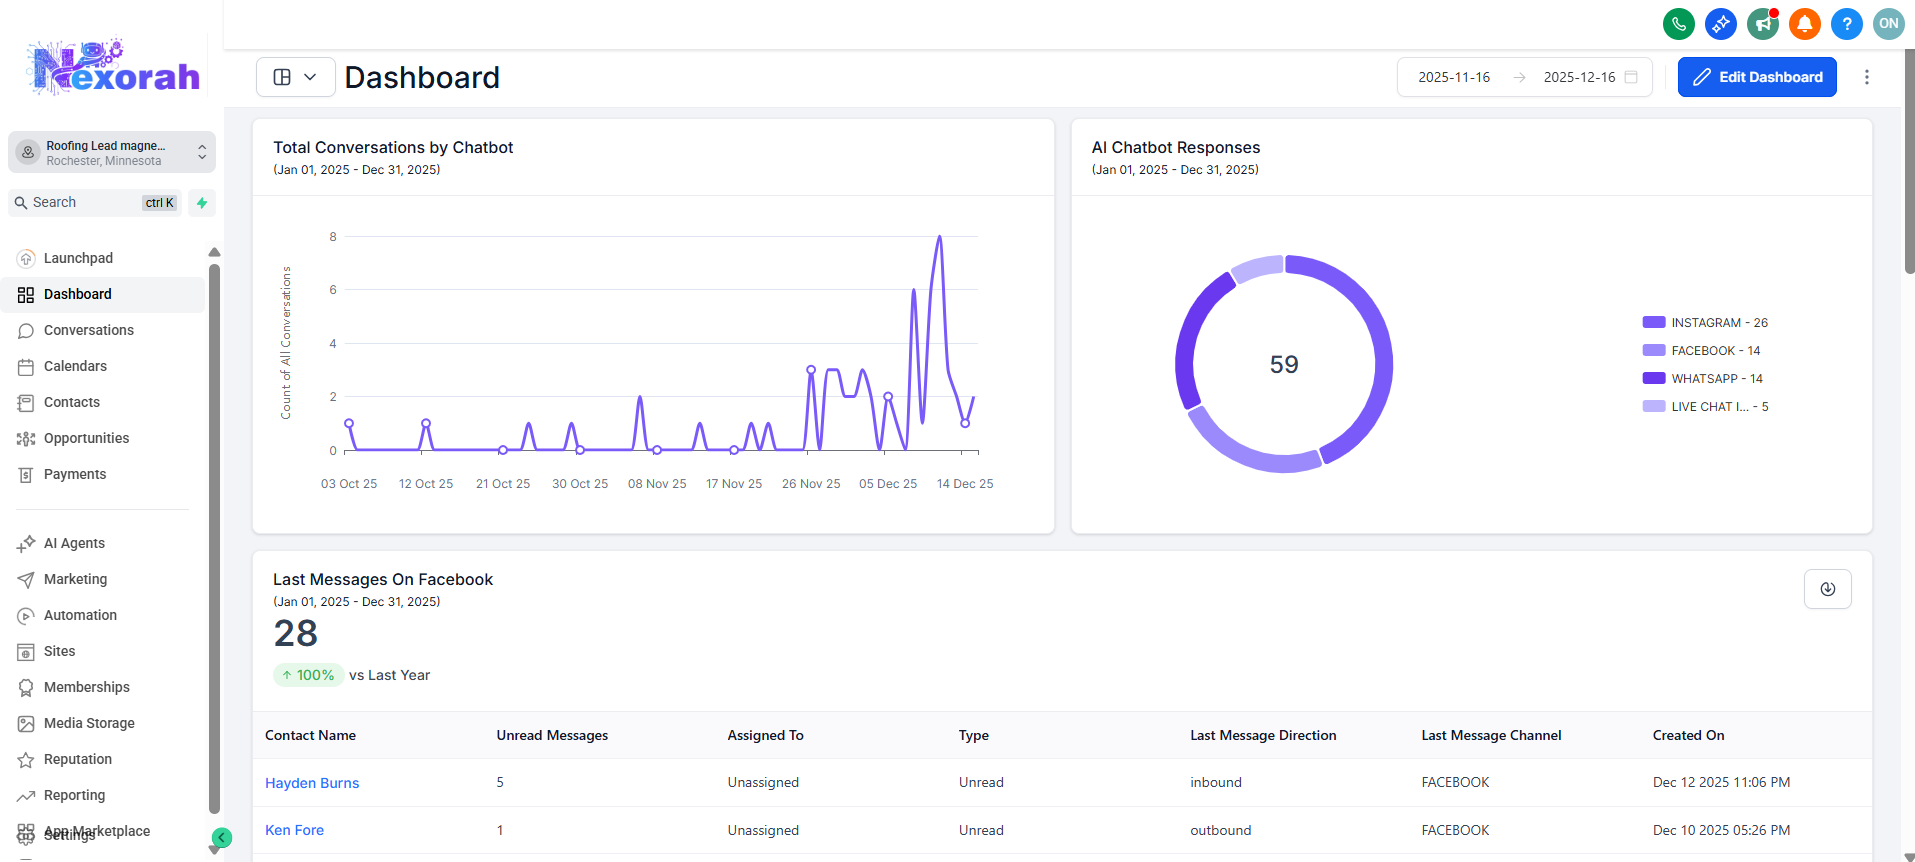1915x862 pixels.
Task: Open the Roofing Lead account switcher
Action: click(x=112, y=152)
